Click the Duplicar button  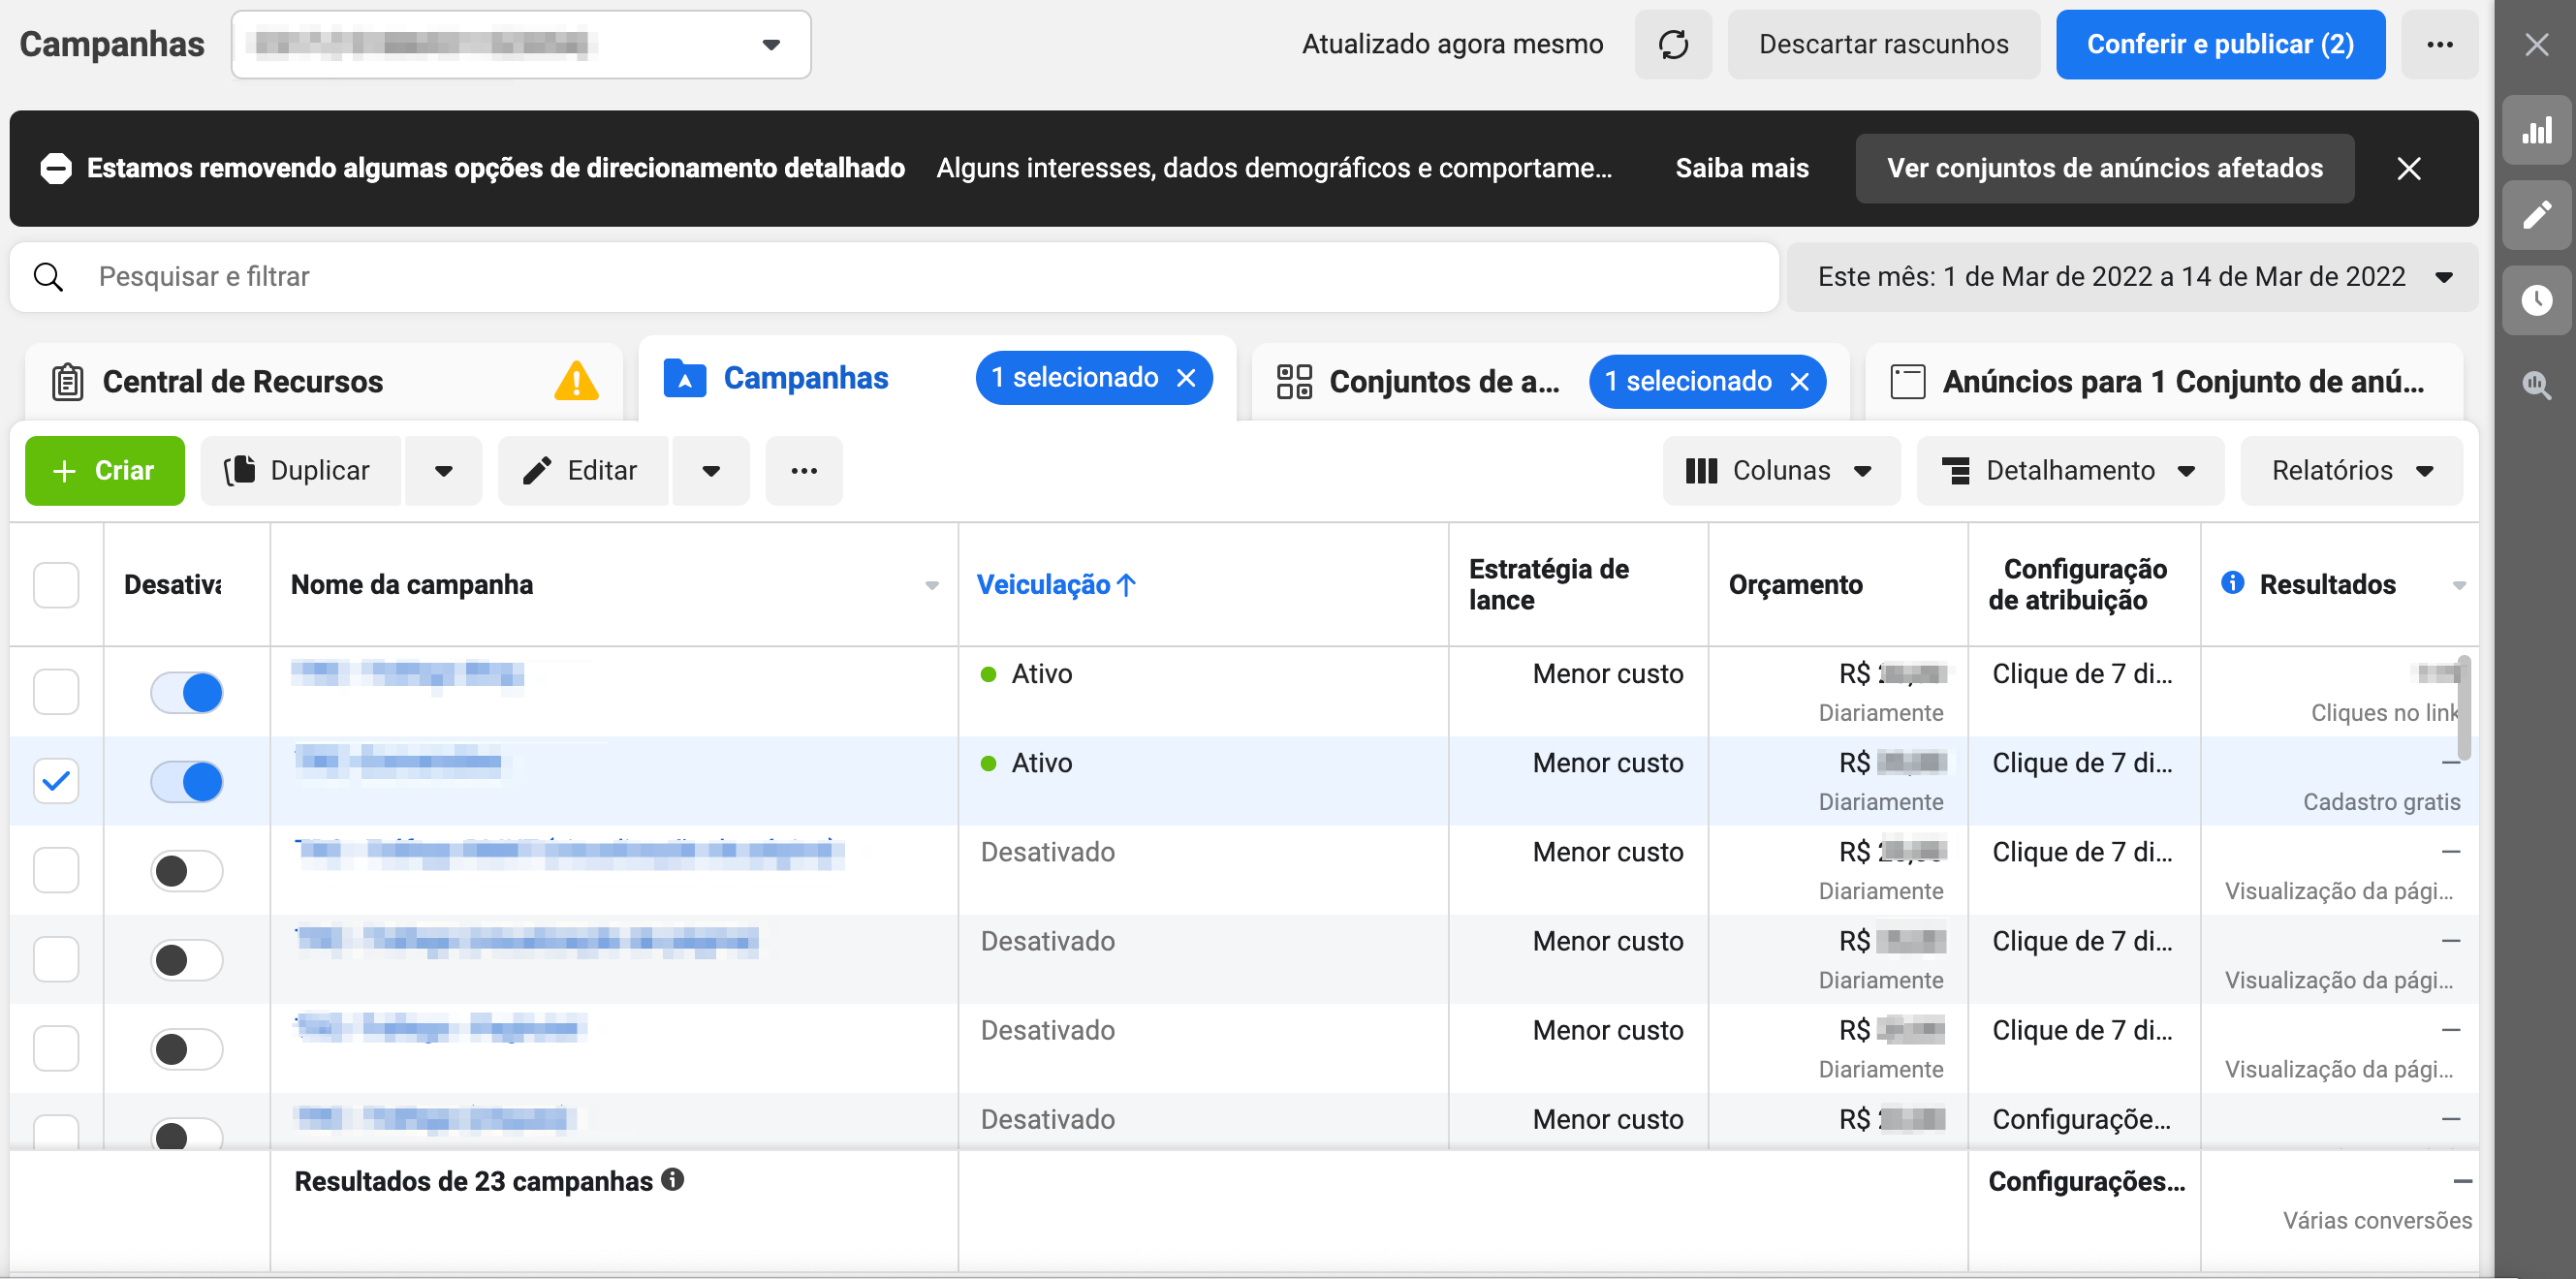pyautogui.click(x=301, y=471)
